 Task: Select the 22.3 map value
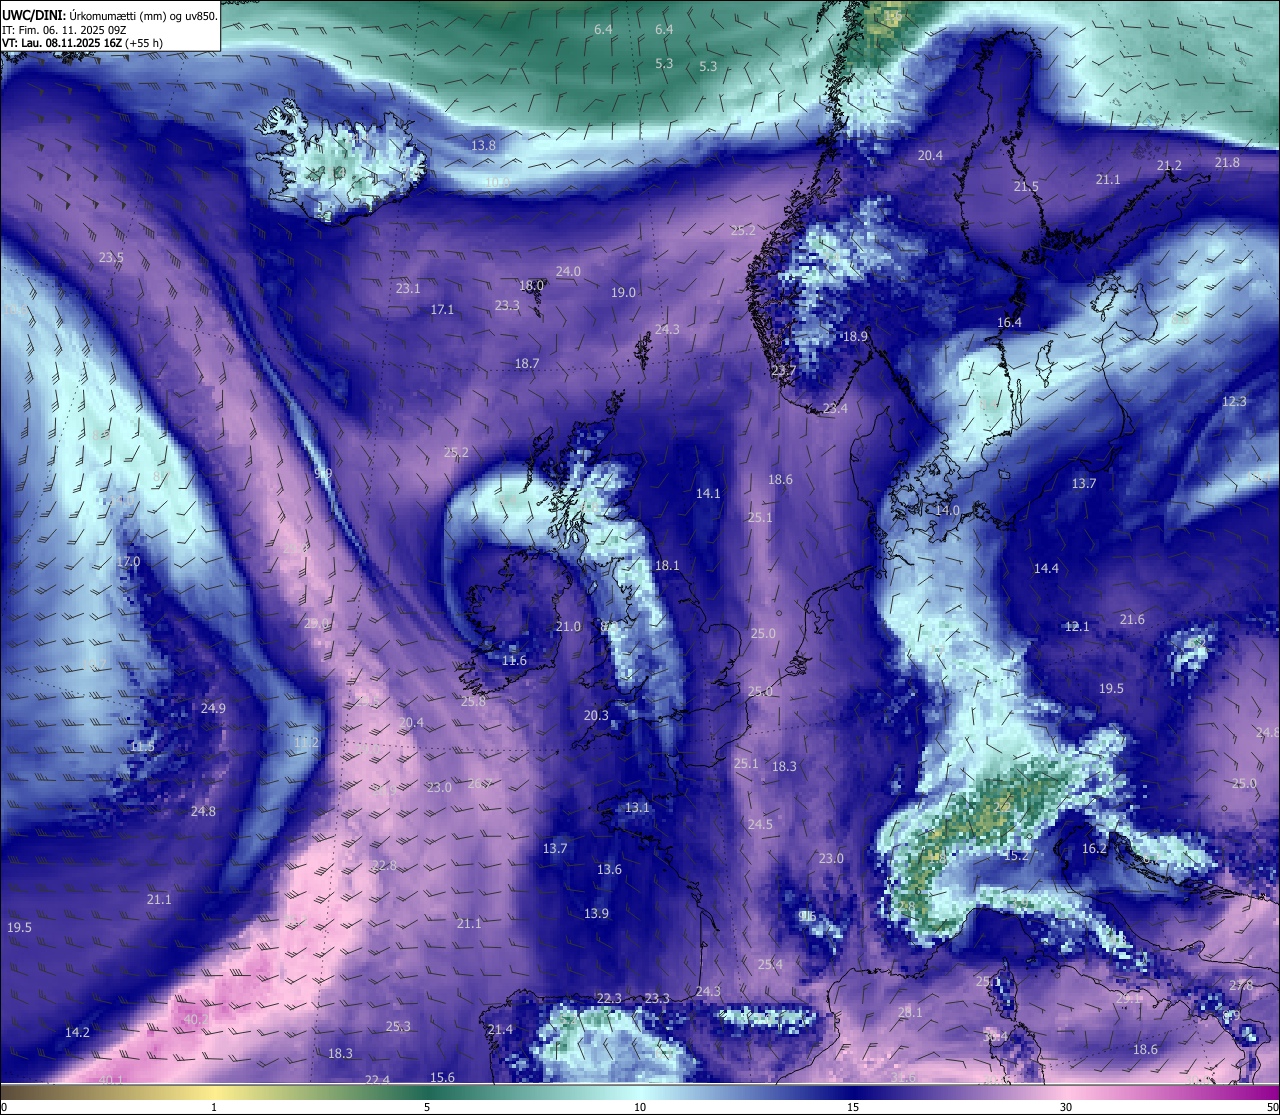click(609, 998)
